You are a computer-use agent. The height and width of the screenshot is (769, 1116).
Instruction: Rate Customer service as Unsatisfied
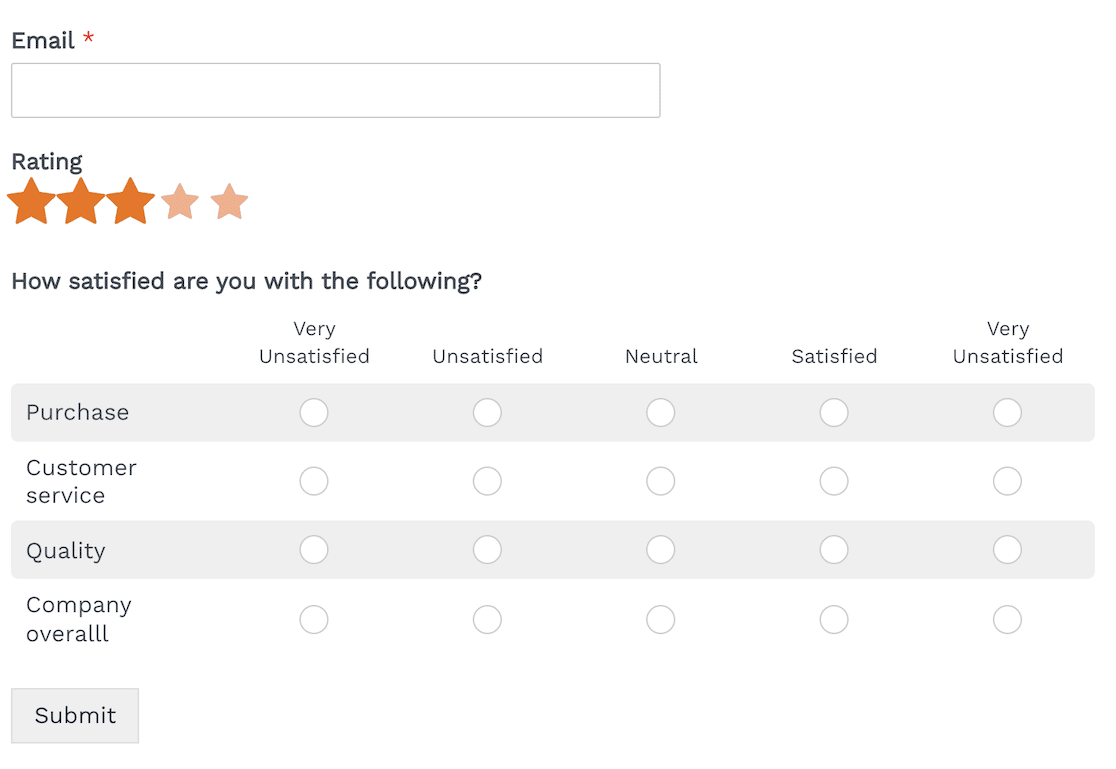pos(487,481)
